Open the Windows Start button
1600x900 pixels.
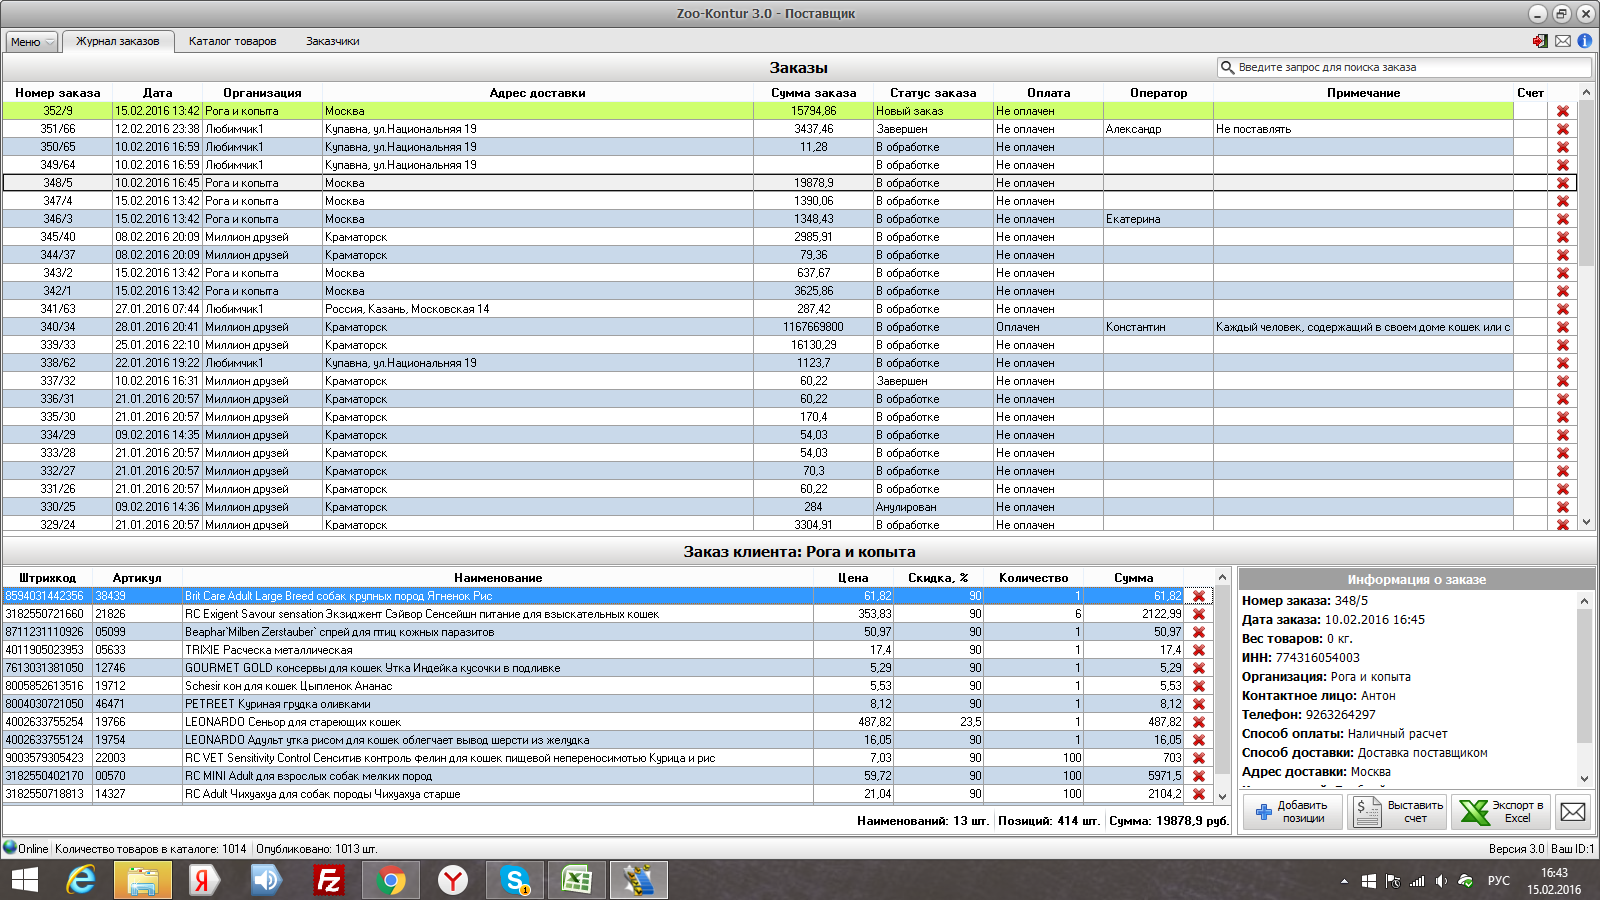coord(24,880)
